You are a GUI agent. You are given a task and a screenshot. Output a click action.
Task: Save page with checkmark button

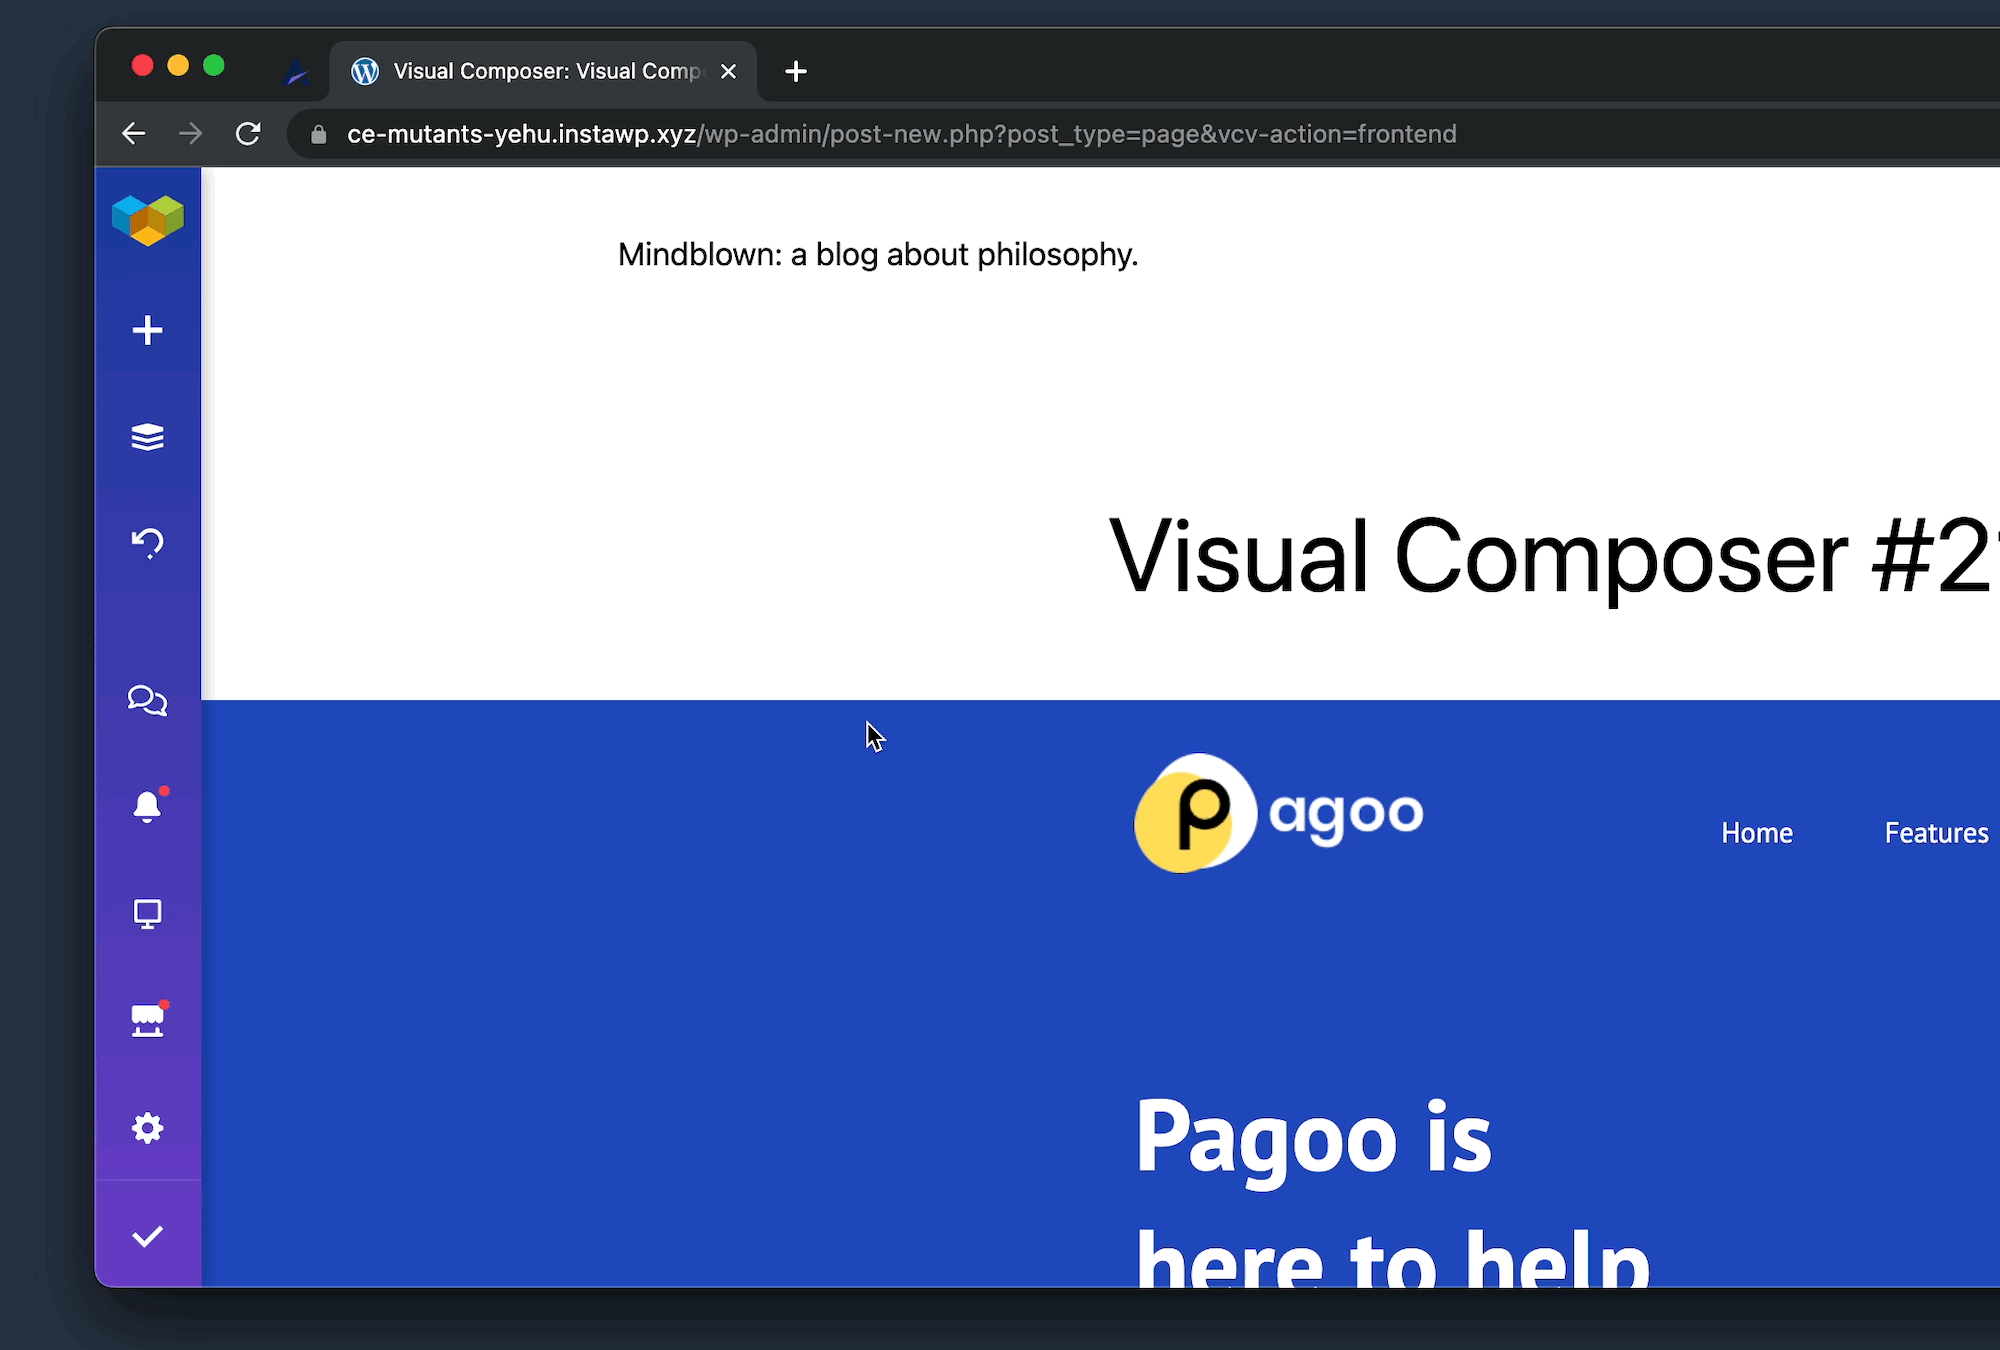pos(148,1236)
